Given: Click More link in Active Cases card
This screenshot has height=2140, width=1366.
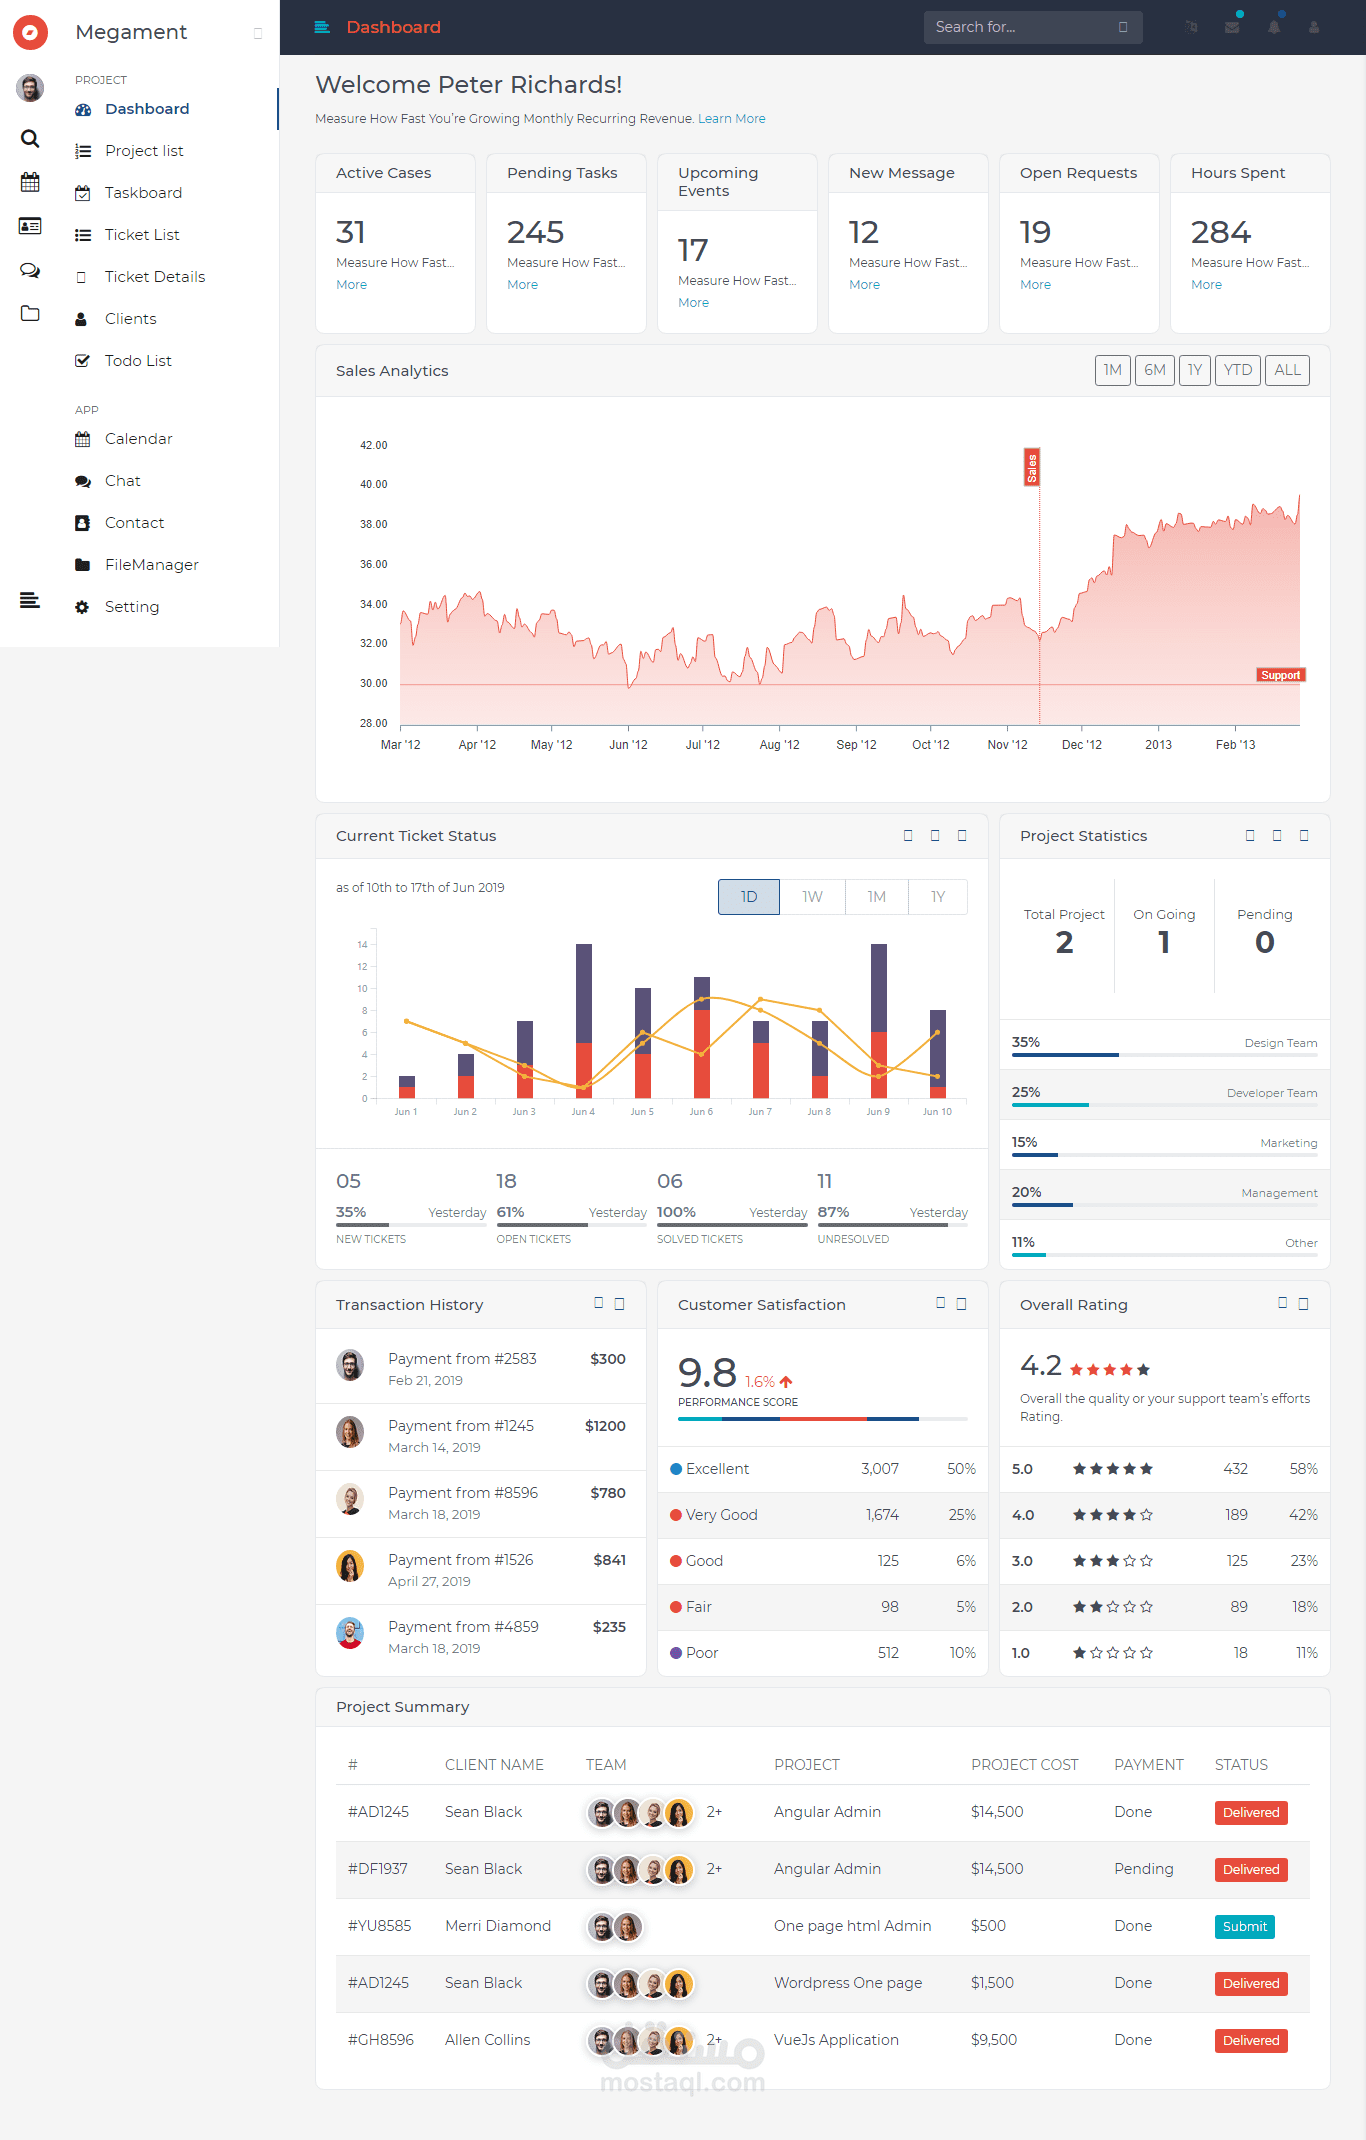Looking at the screenshot, I should click(352, 285).
